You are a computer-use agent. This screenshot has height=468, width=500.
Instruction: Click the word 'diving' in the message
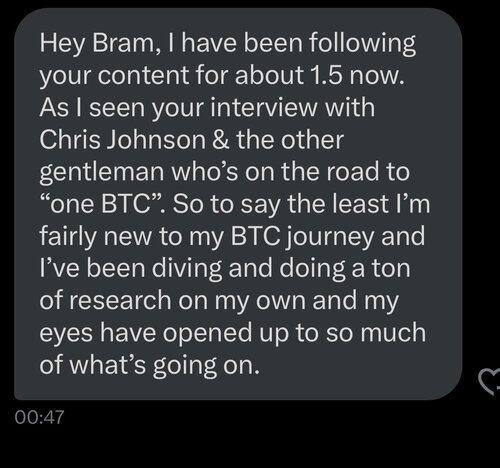[x=187, y=270]
